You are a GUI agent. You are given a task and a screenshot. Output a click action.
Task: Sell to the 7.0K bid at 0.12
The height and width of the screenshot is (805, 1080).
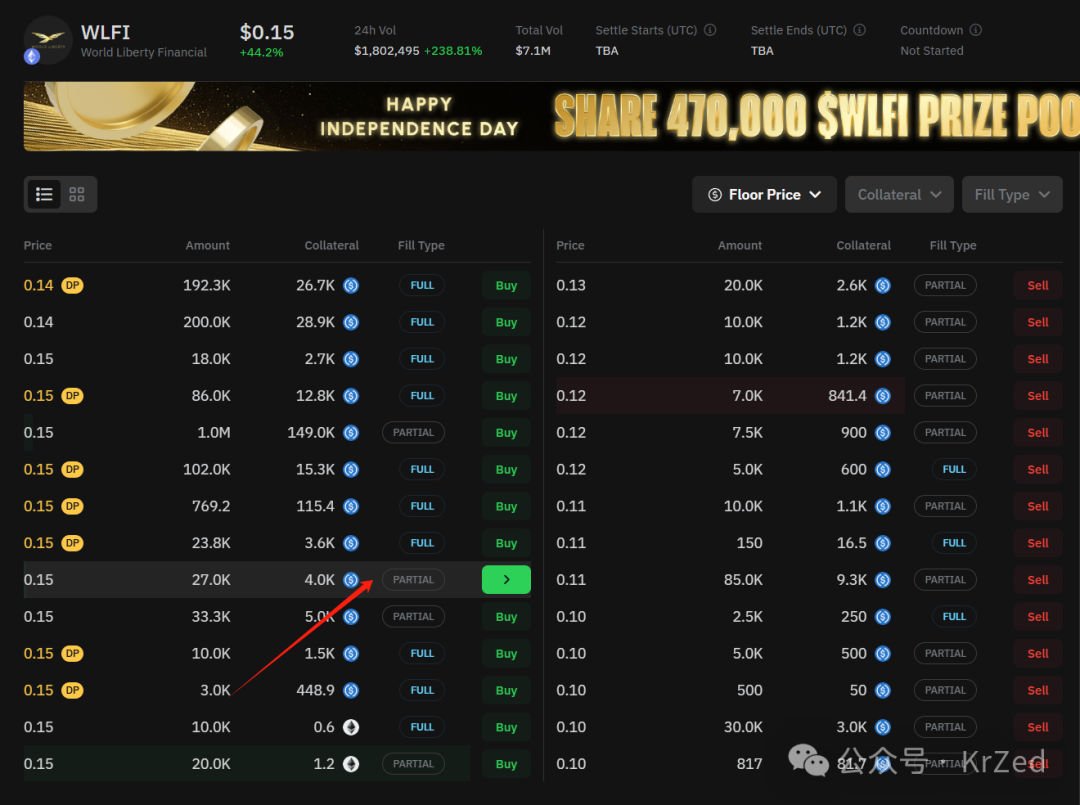pyautogui.click(x=1038, y=396)
